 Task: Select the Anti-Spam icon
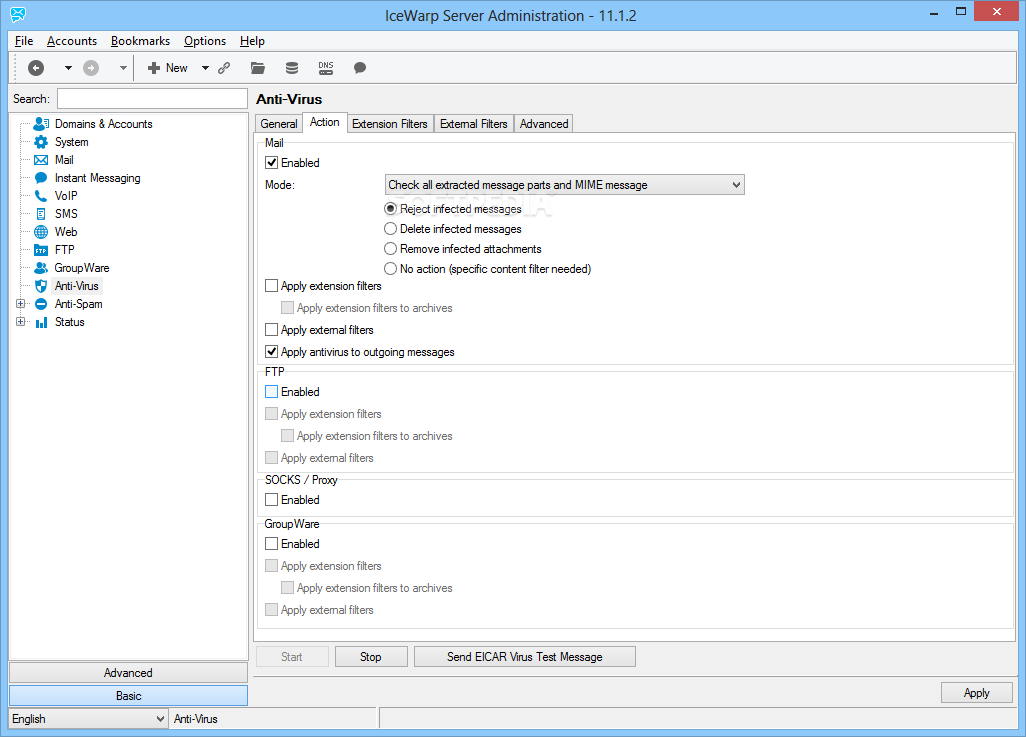click(x=41, y=304)
